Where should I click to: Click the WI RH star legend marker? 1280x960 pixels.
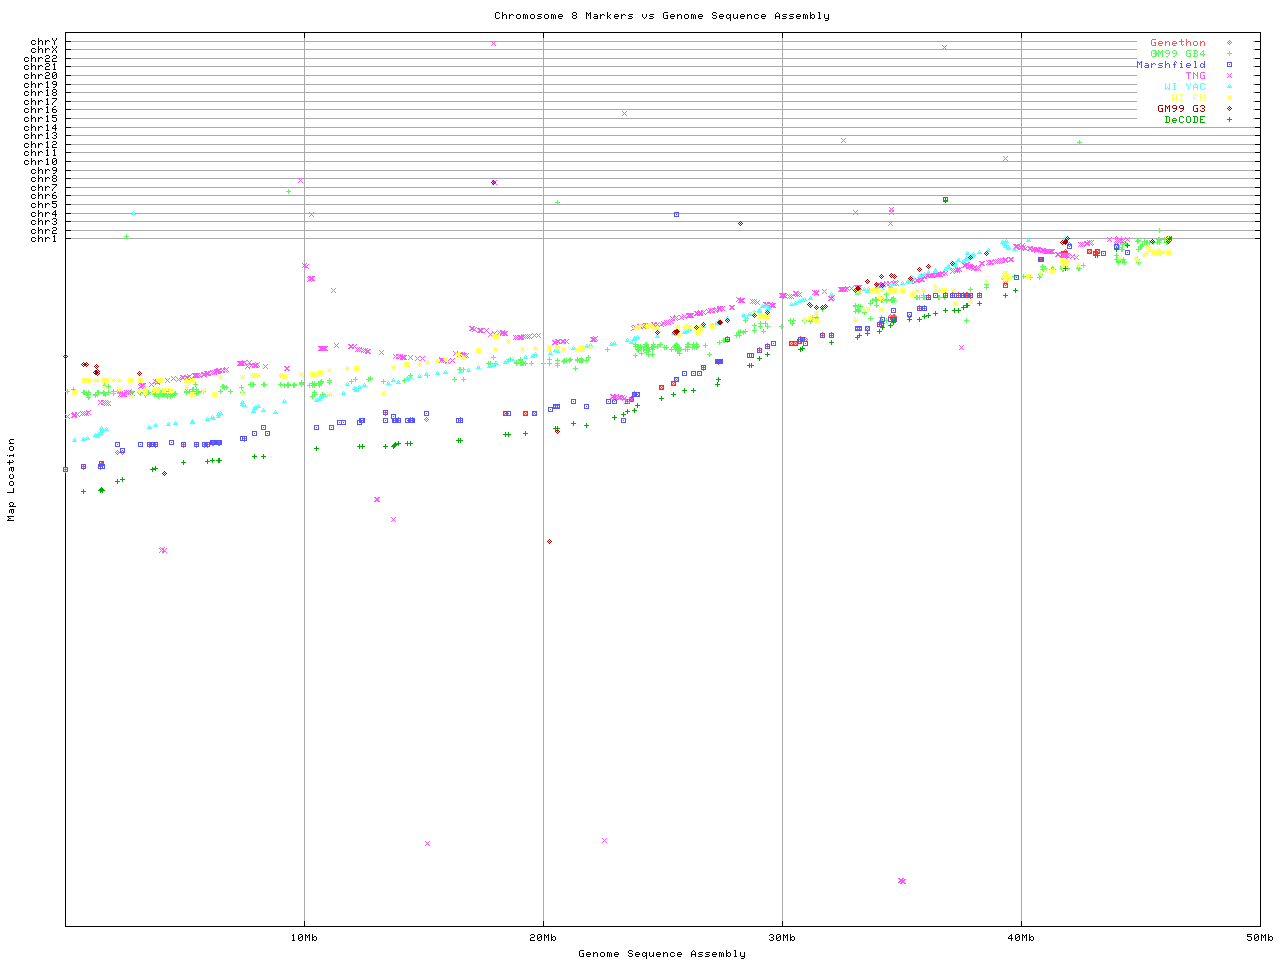click(1229, 98)
